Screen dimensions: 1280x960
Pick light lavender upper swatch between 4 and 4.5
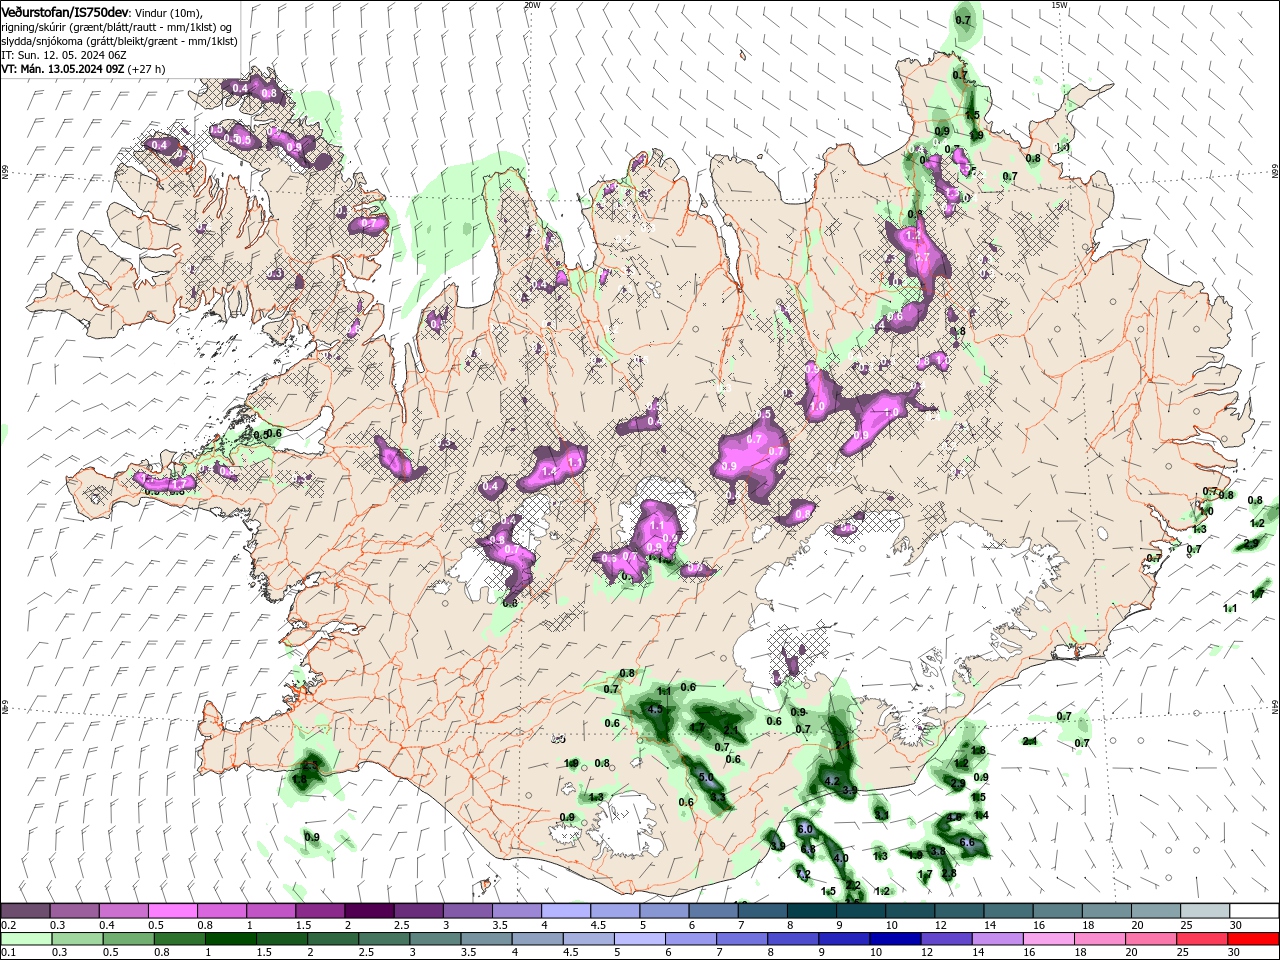[565, 911]
